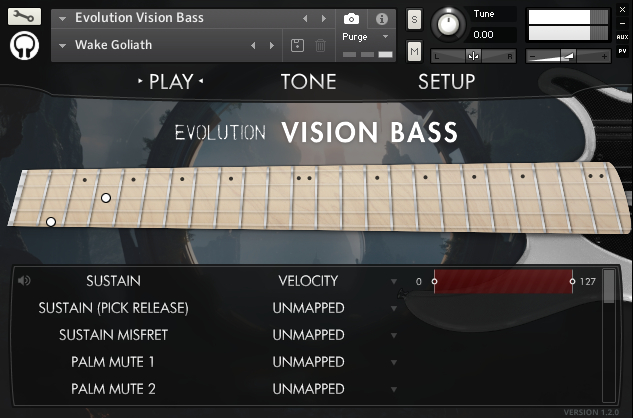Image resolution: width=633 pixels, height=418 pixels.
Task: Open the Purge dropdown menu
Action: tap(386, 37)
